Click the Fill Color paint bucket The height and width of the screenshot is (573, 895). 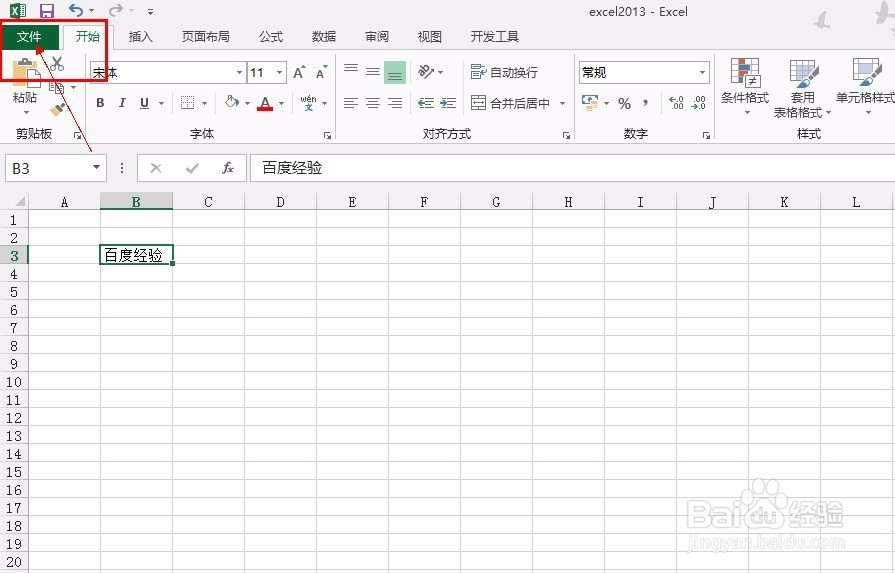(232, 103)
